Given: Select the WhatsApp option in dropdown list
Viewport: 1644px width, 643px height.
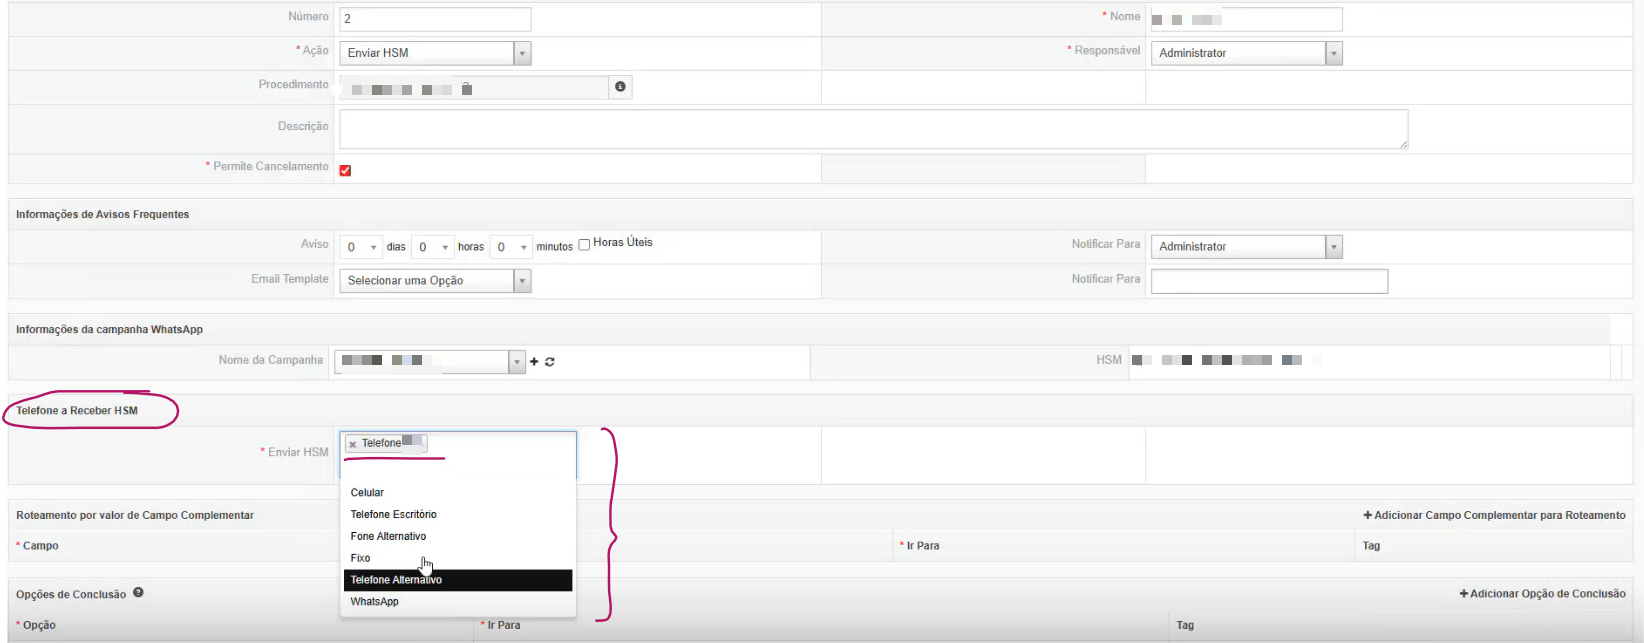Looking at the screenshot, I should (x=375, y=602).
